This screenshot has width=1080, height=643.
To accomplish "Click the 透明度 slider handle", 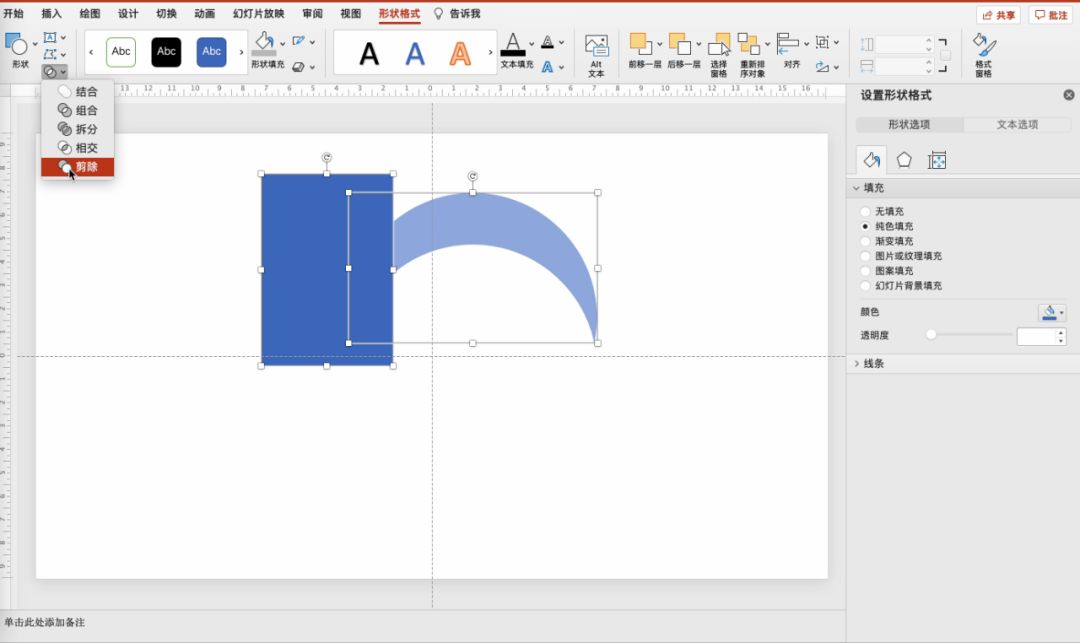I will tap(931, 335).
